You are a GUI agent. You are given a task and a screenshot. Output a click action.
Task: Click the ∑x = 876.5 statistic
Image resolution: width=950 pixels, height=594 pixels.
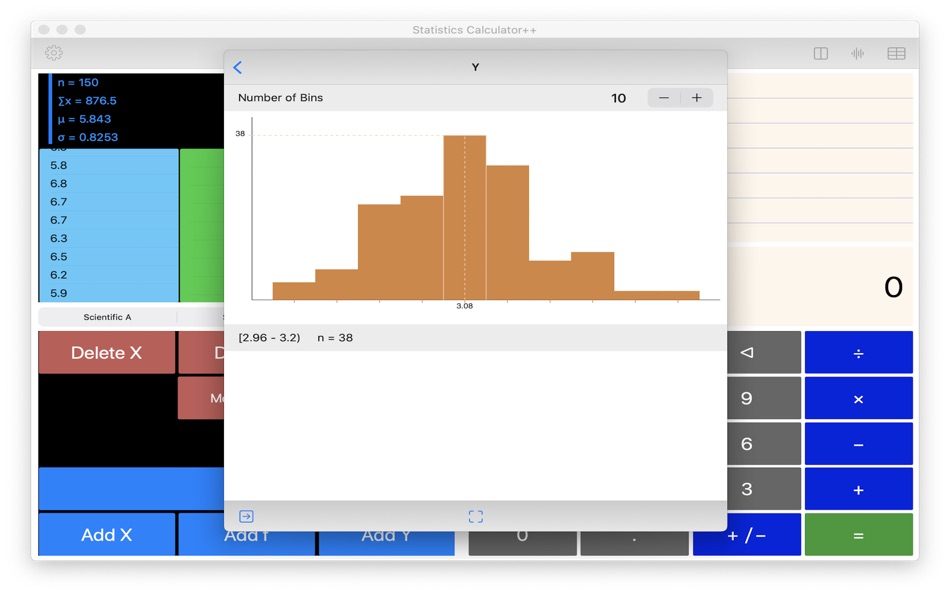(x=87, y=101)
